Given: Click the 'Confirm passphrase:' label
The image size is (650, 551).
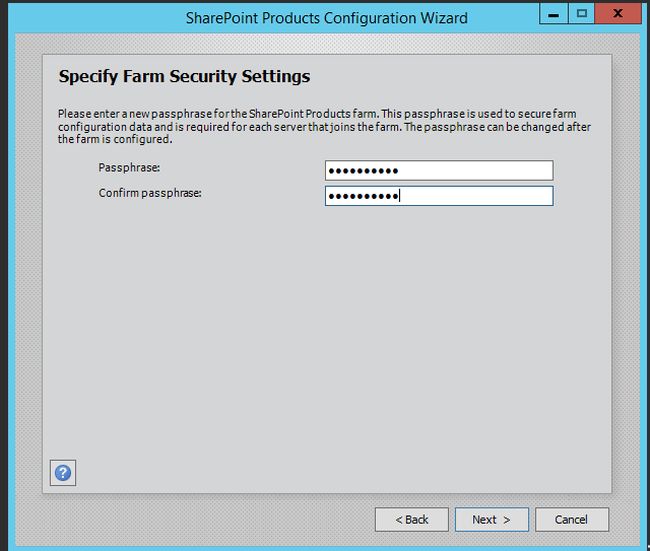Looking at the screenshot, I should [x=150, y=193].
